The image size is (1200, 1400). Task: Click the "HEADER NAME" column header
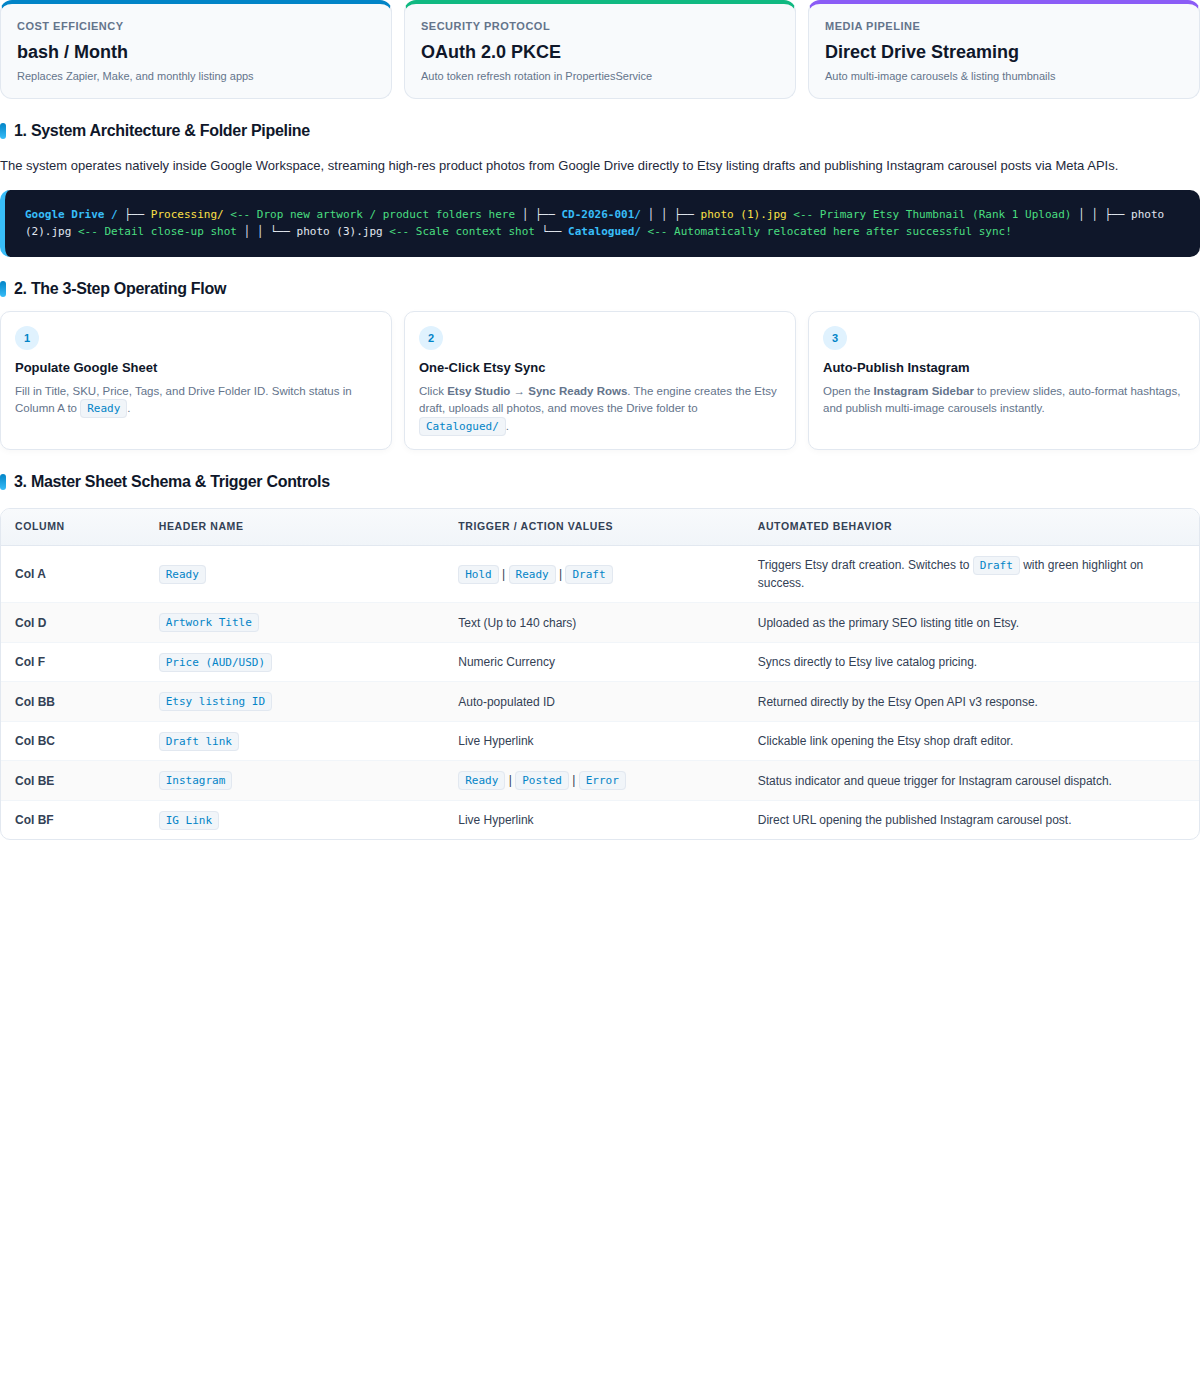tap(201, 526)
